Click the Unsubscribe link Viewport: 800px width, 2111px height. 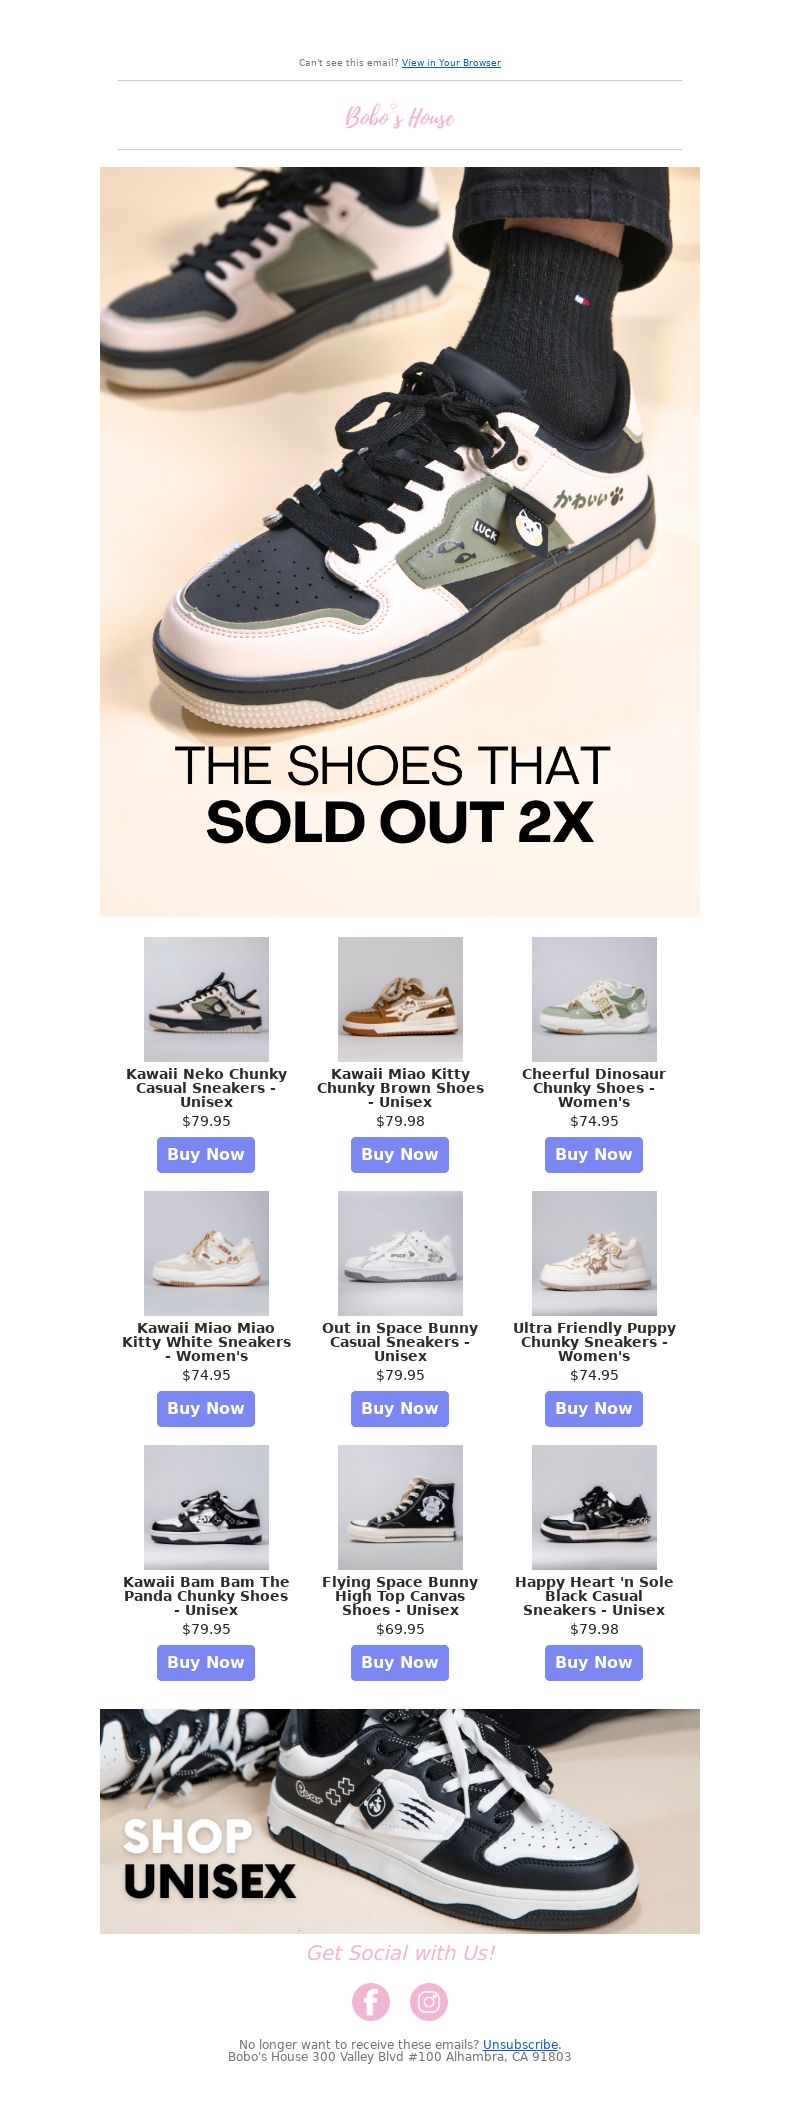coord(520,2045)
